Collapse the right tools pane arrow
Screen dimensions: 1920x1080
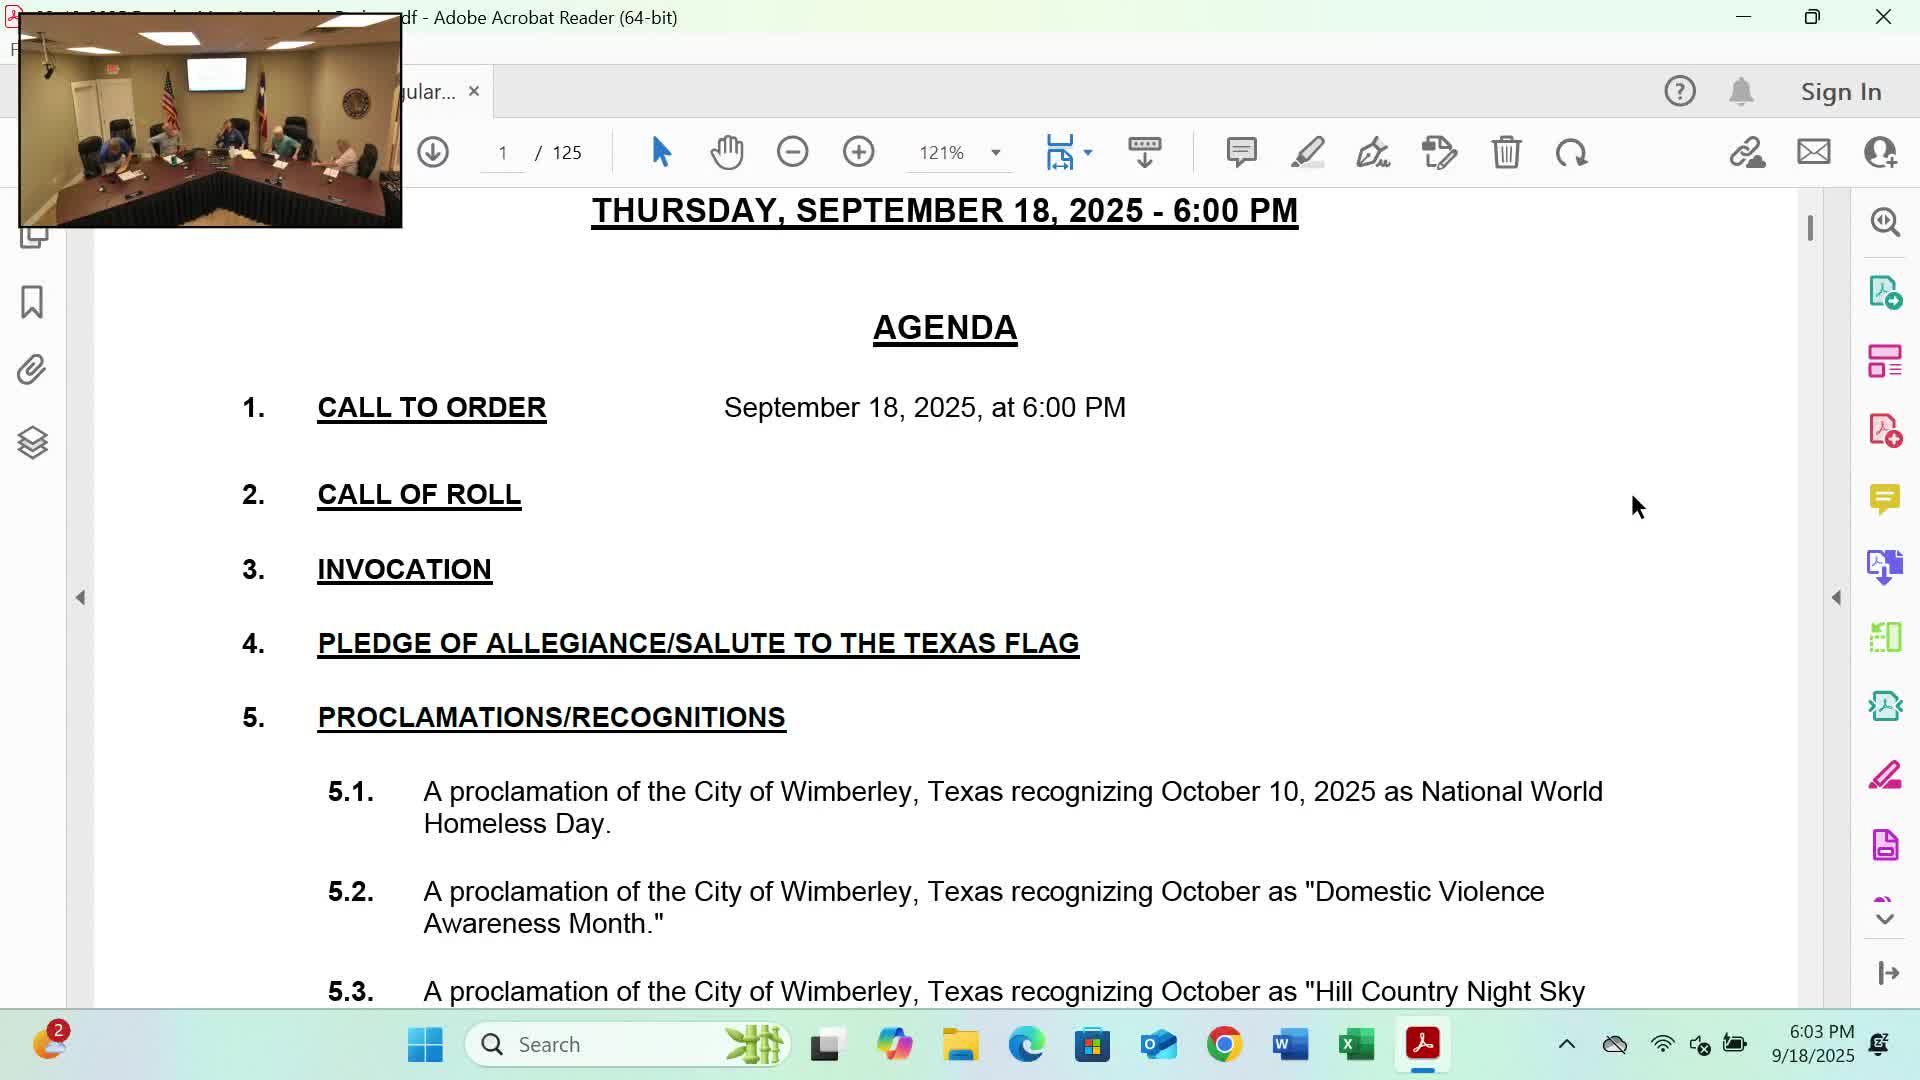1836,598
